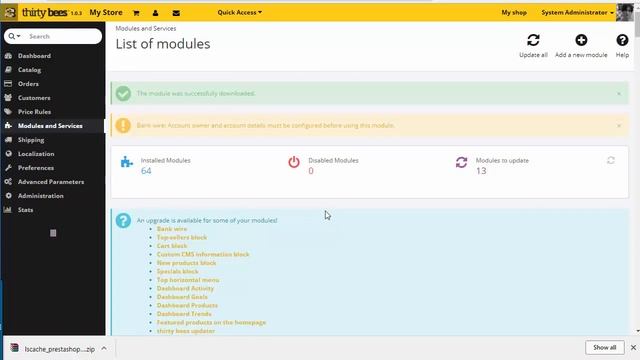640x360 pixels.
Task: Close the downloads bar
Action: click(633, 348)
